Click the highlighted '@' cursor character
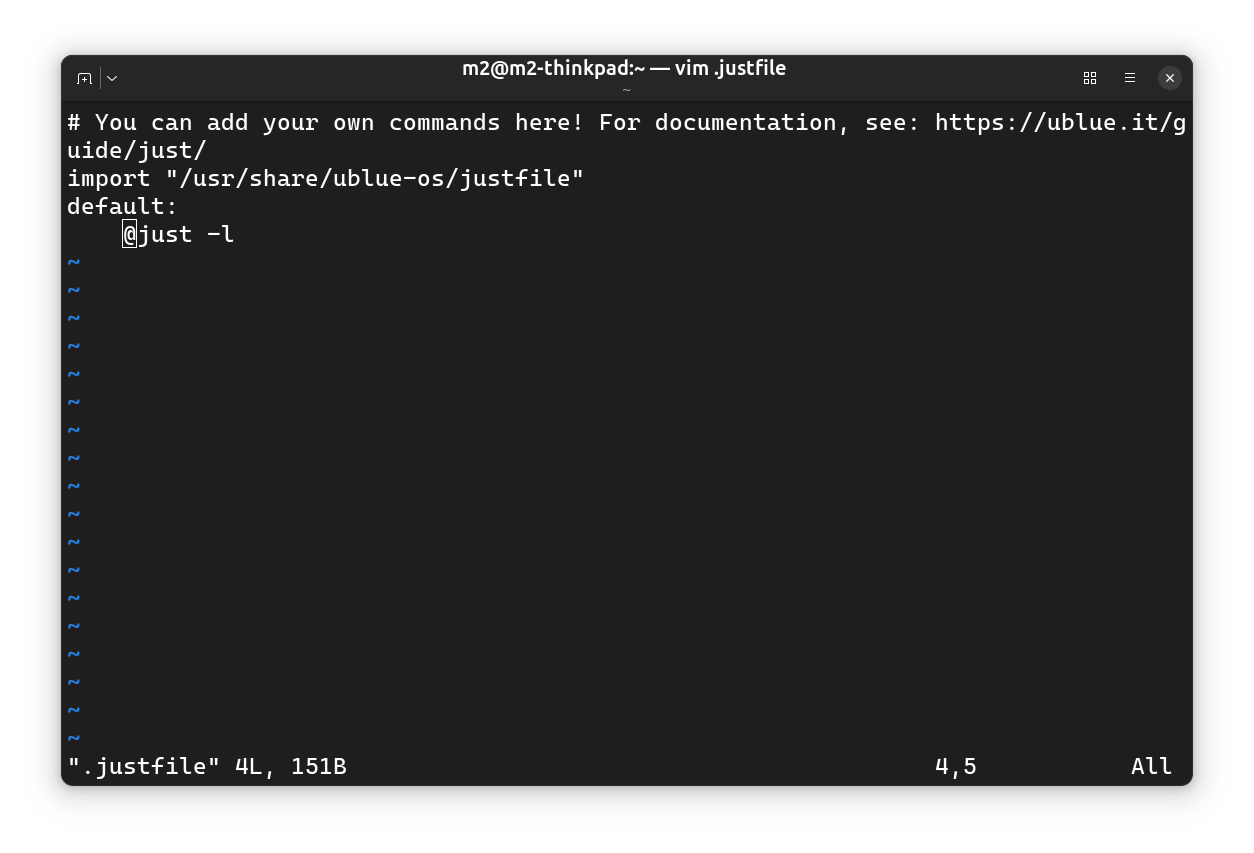This screenshot has width=1254, height=853. (130, 235)
